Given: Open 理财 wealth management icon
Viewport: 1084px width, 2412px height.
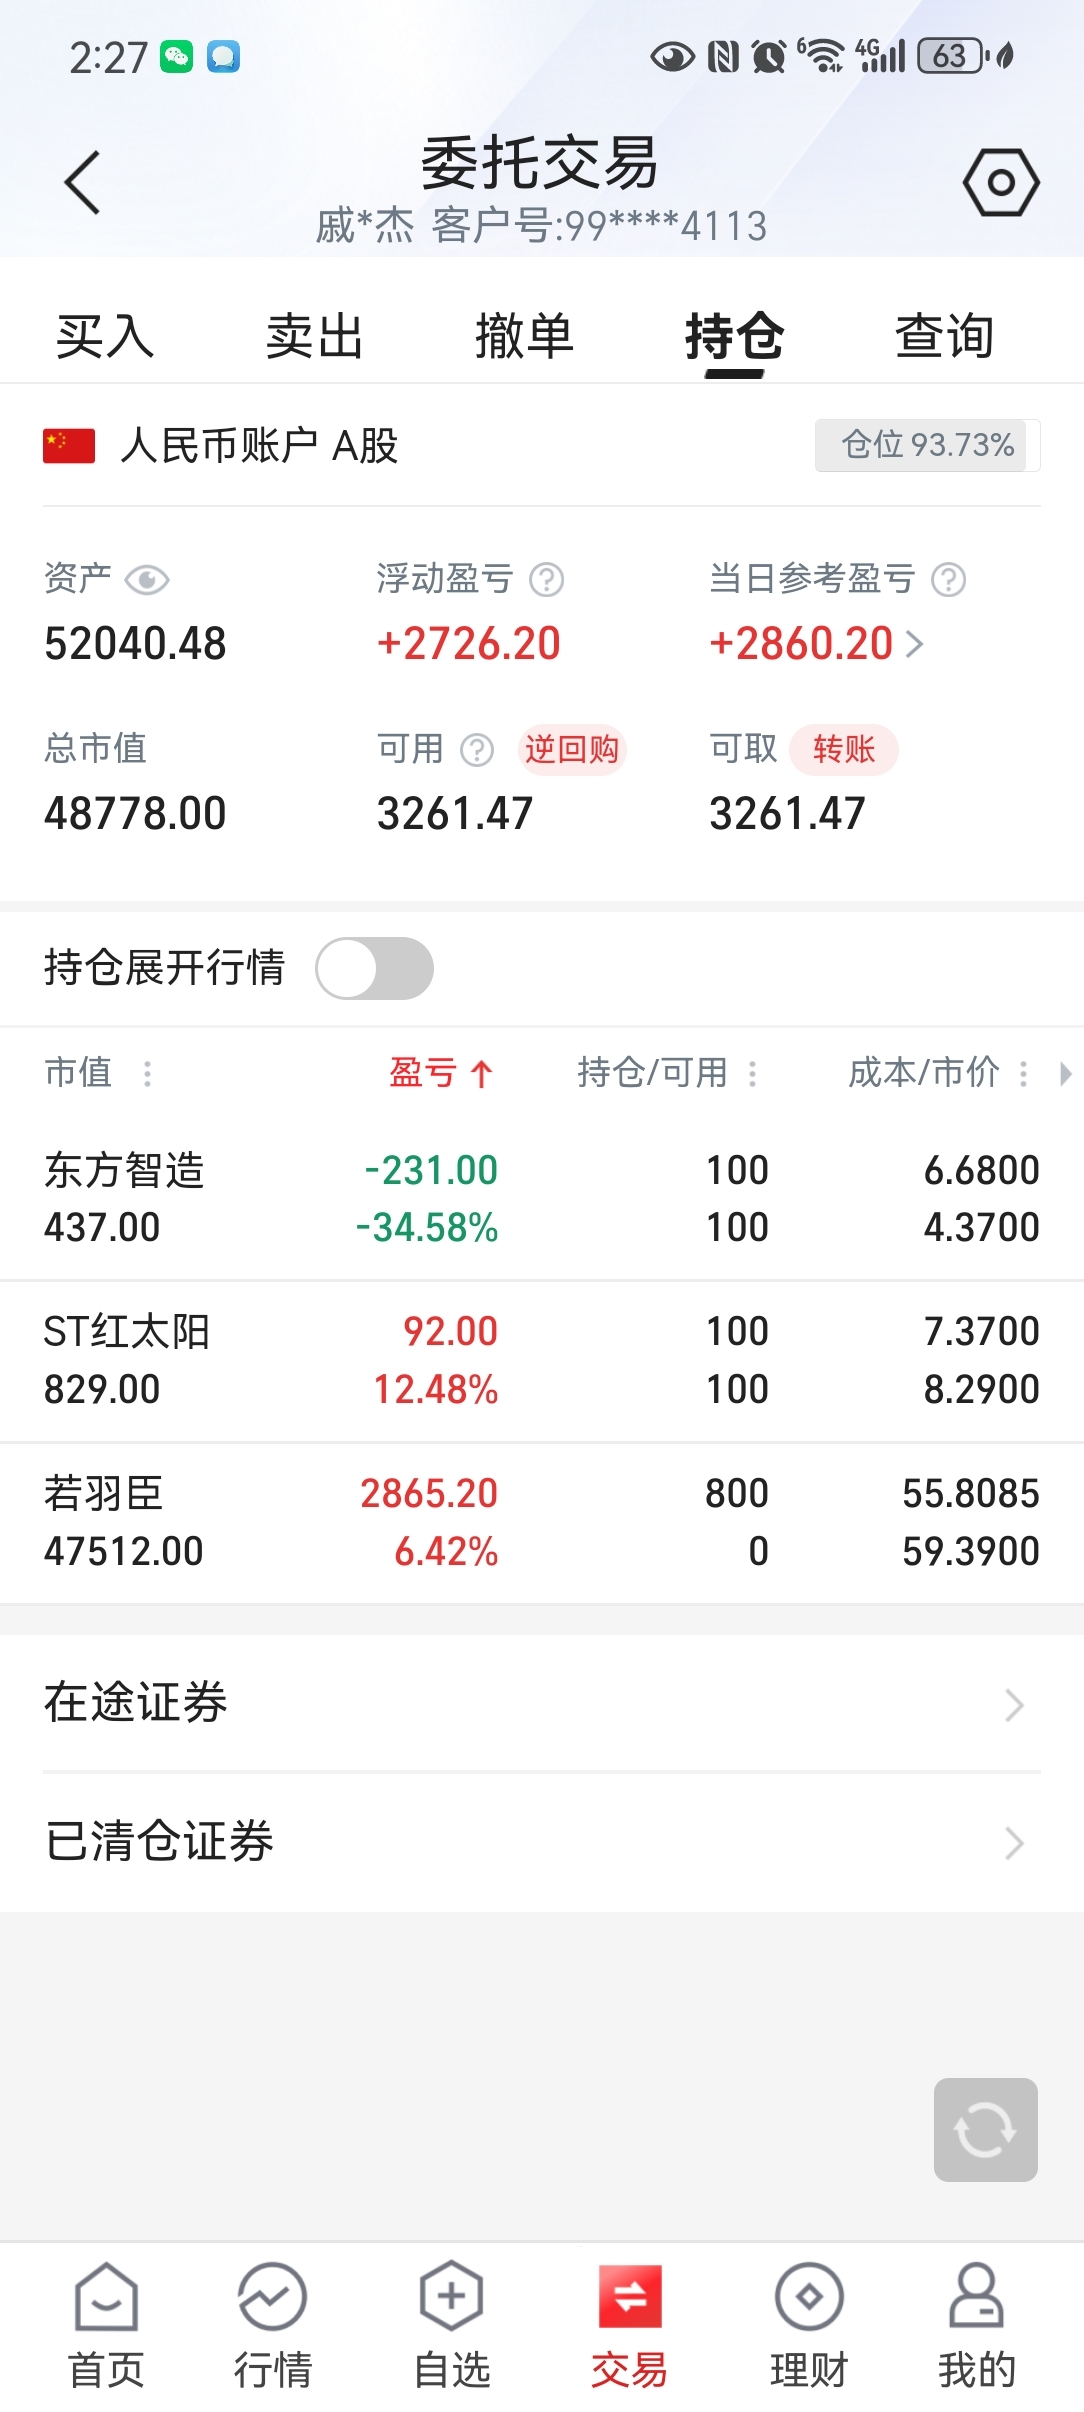Looking at the screenshot, I should 808,2297.
